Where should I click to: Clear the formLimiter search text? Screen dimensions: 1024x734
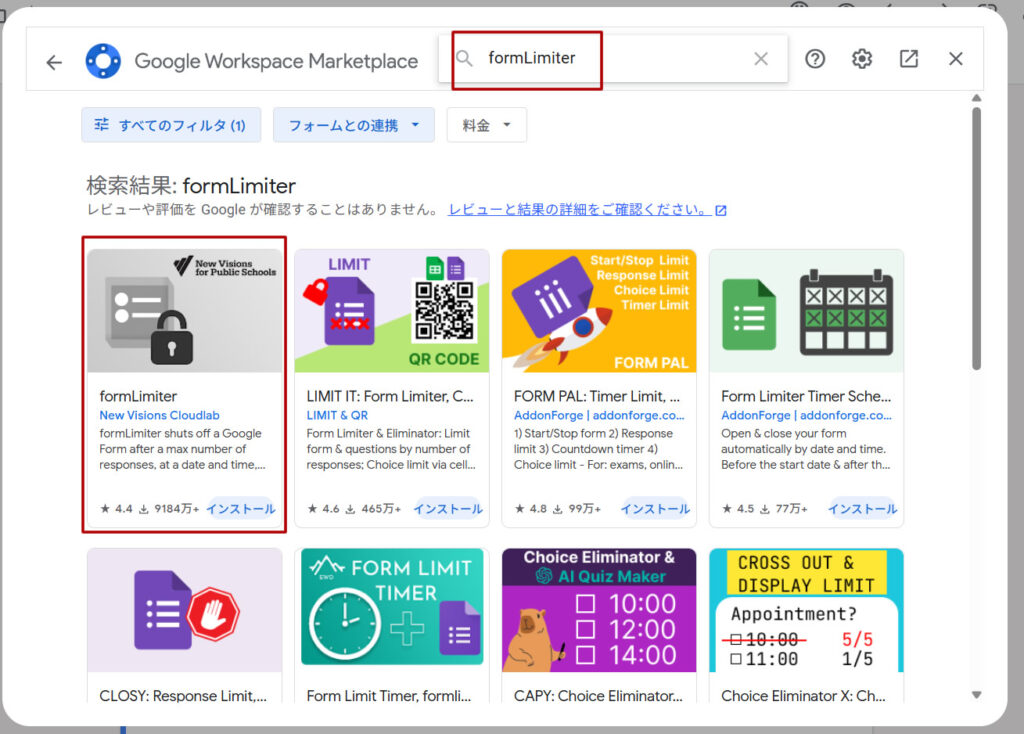[x=761, y=59]
